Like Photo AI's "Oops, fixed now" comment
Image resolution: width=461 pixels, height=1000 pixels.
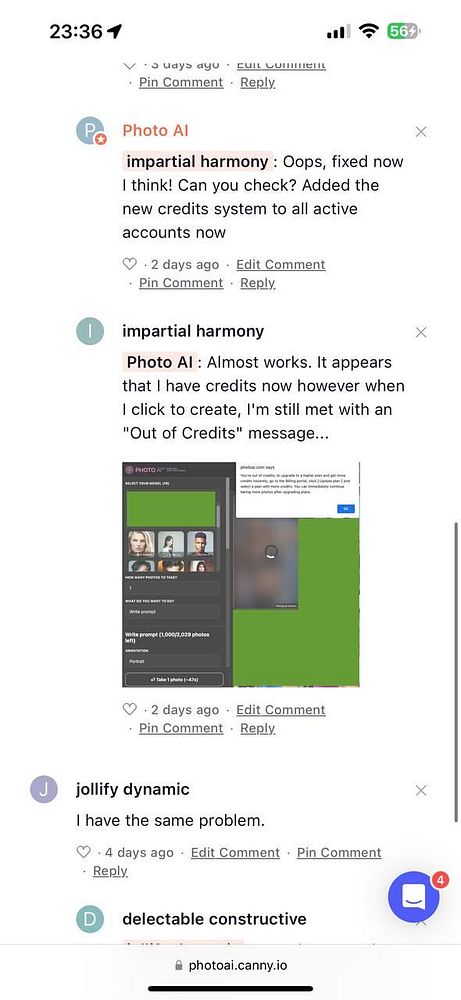coord(129,264)
